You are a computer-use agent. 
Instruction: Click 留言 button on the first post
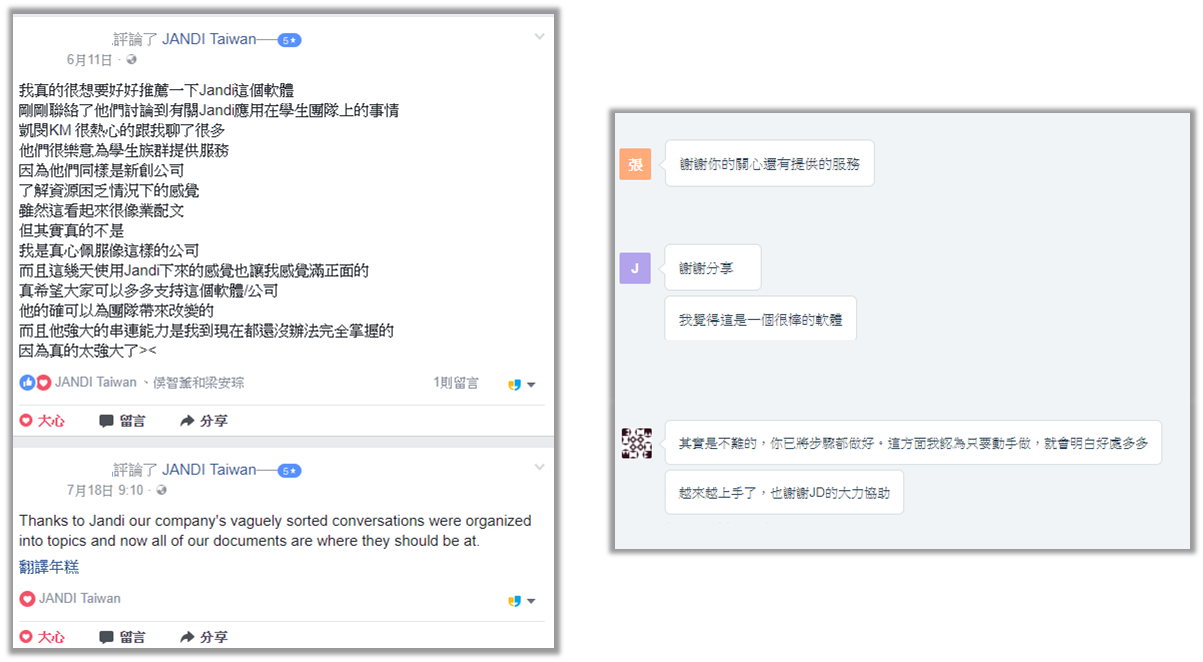coord(122,421)
